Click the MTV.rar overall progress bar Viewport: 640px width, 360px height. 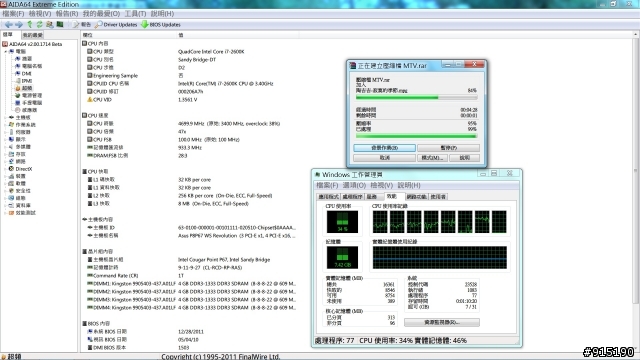click(x=416, y=136)
